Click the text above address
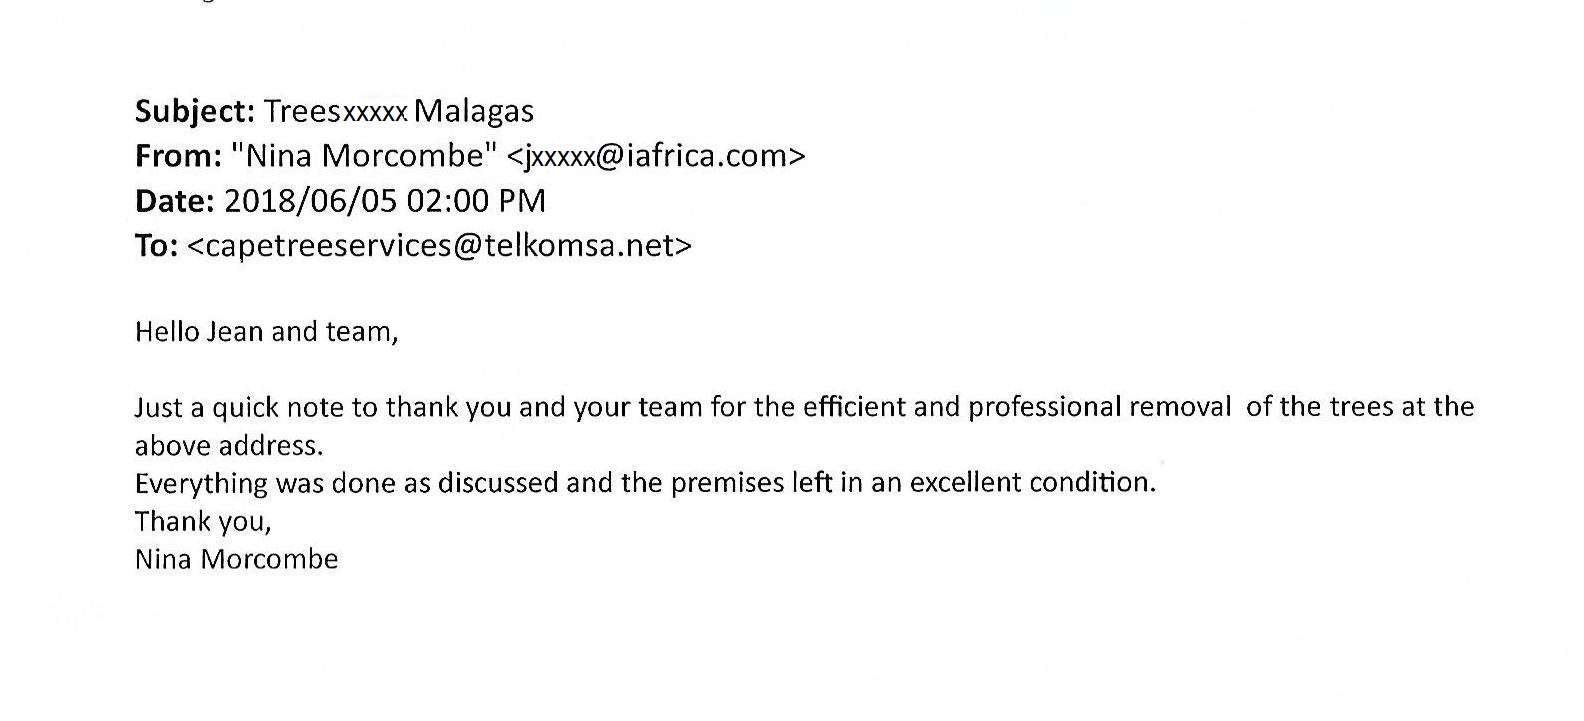 click(x=229, y=445)
